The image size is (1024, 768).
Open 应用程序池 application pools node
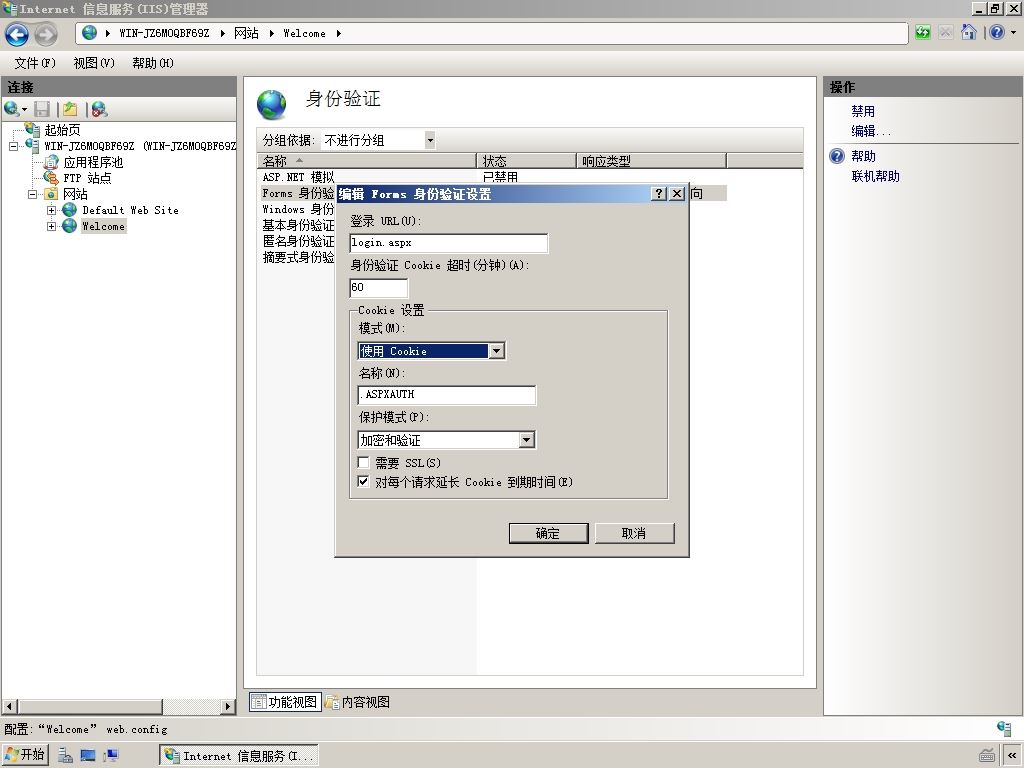pos(93,162)
